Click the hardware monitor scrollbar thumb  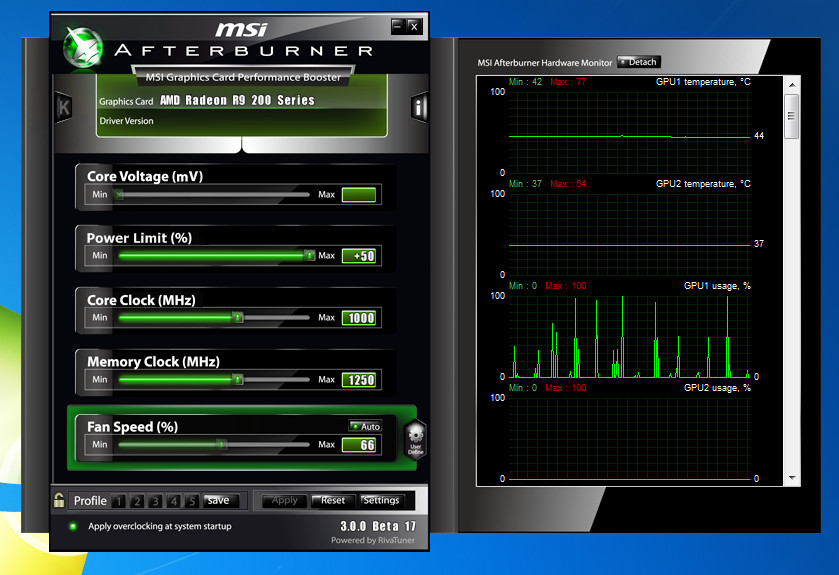coord(792,117)
